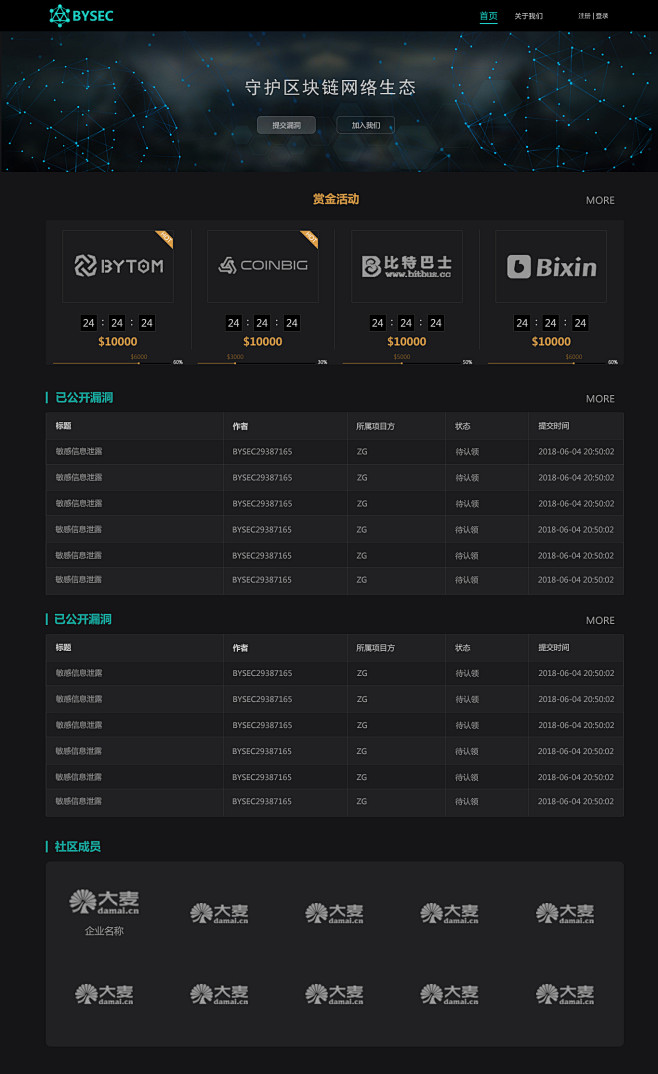Image resolution: width=658 pixels, height=1074 pixels.
Task: Click the $5000 marker on 比特巴士 progress
Action: click(402, 357)
